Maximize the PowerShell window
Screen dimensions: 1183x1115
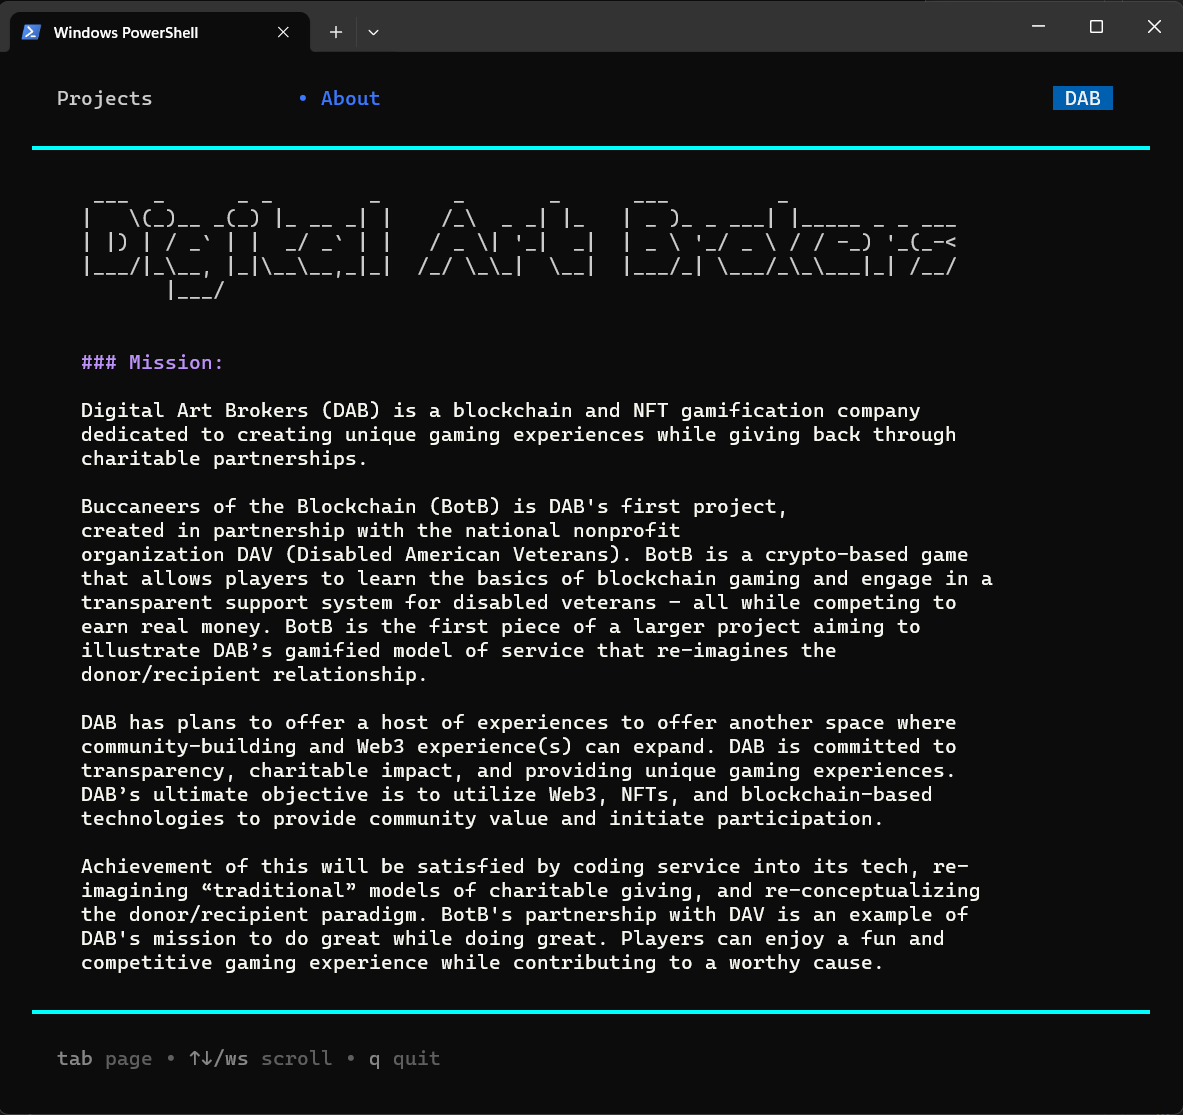tap(1096, 26)
